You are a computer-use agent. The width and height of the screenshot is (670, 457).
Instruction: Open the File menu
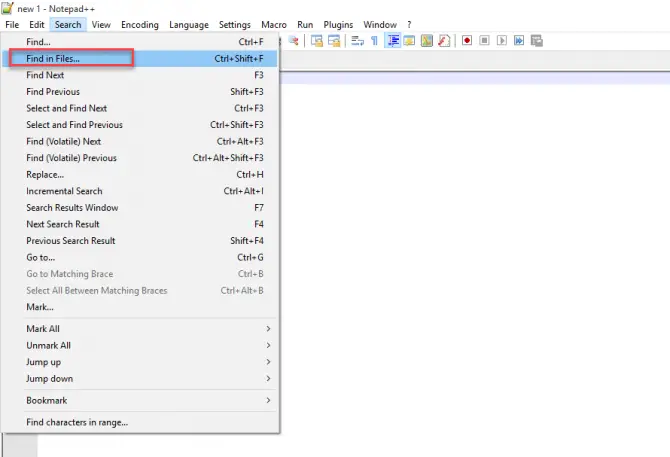pos(12,25)
